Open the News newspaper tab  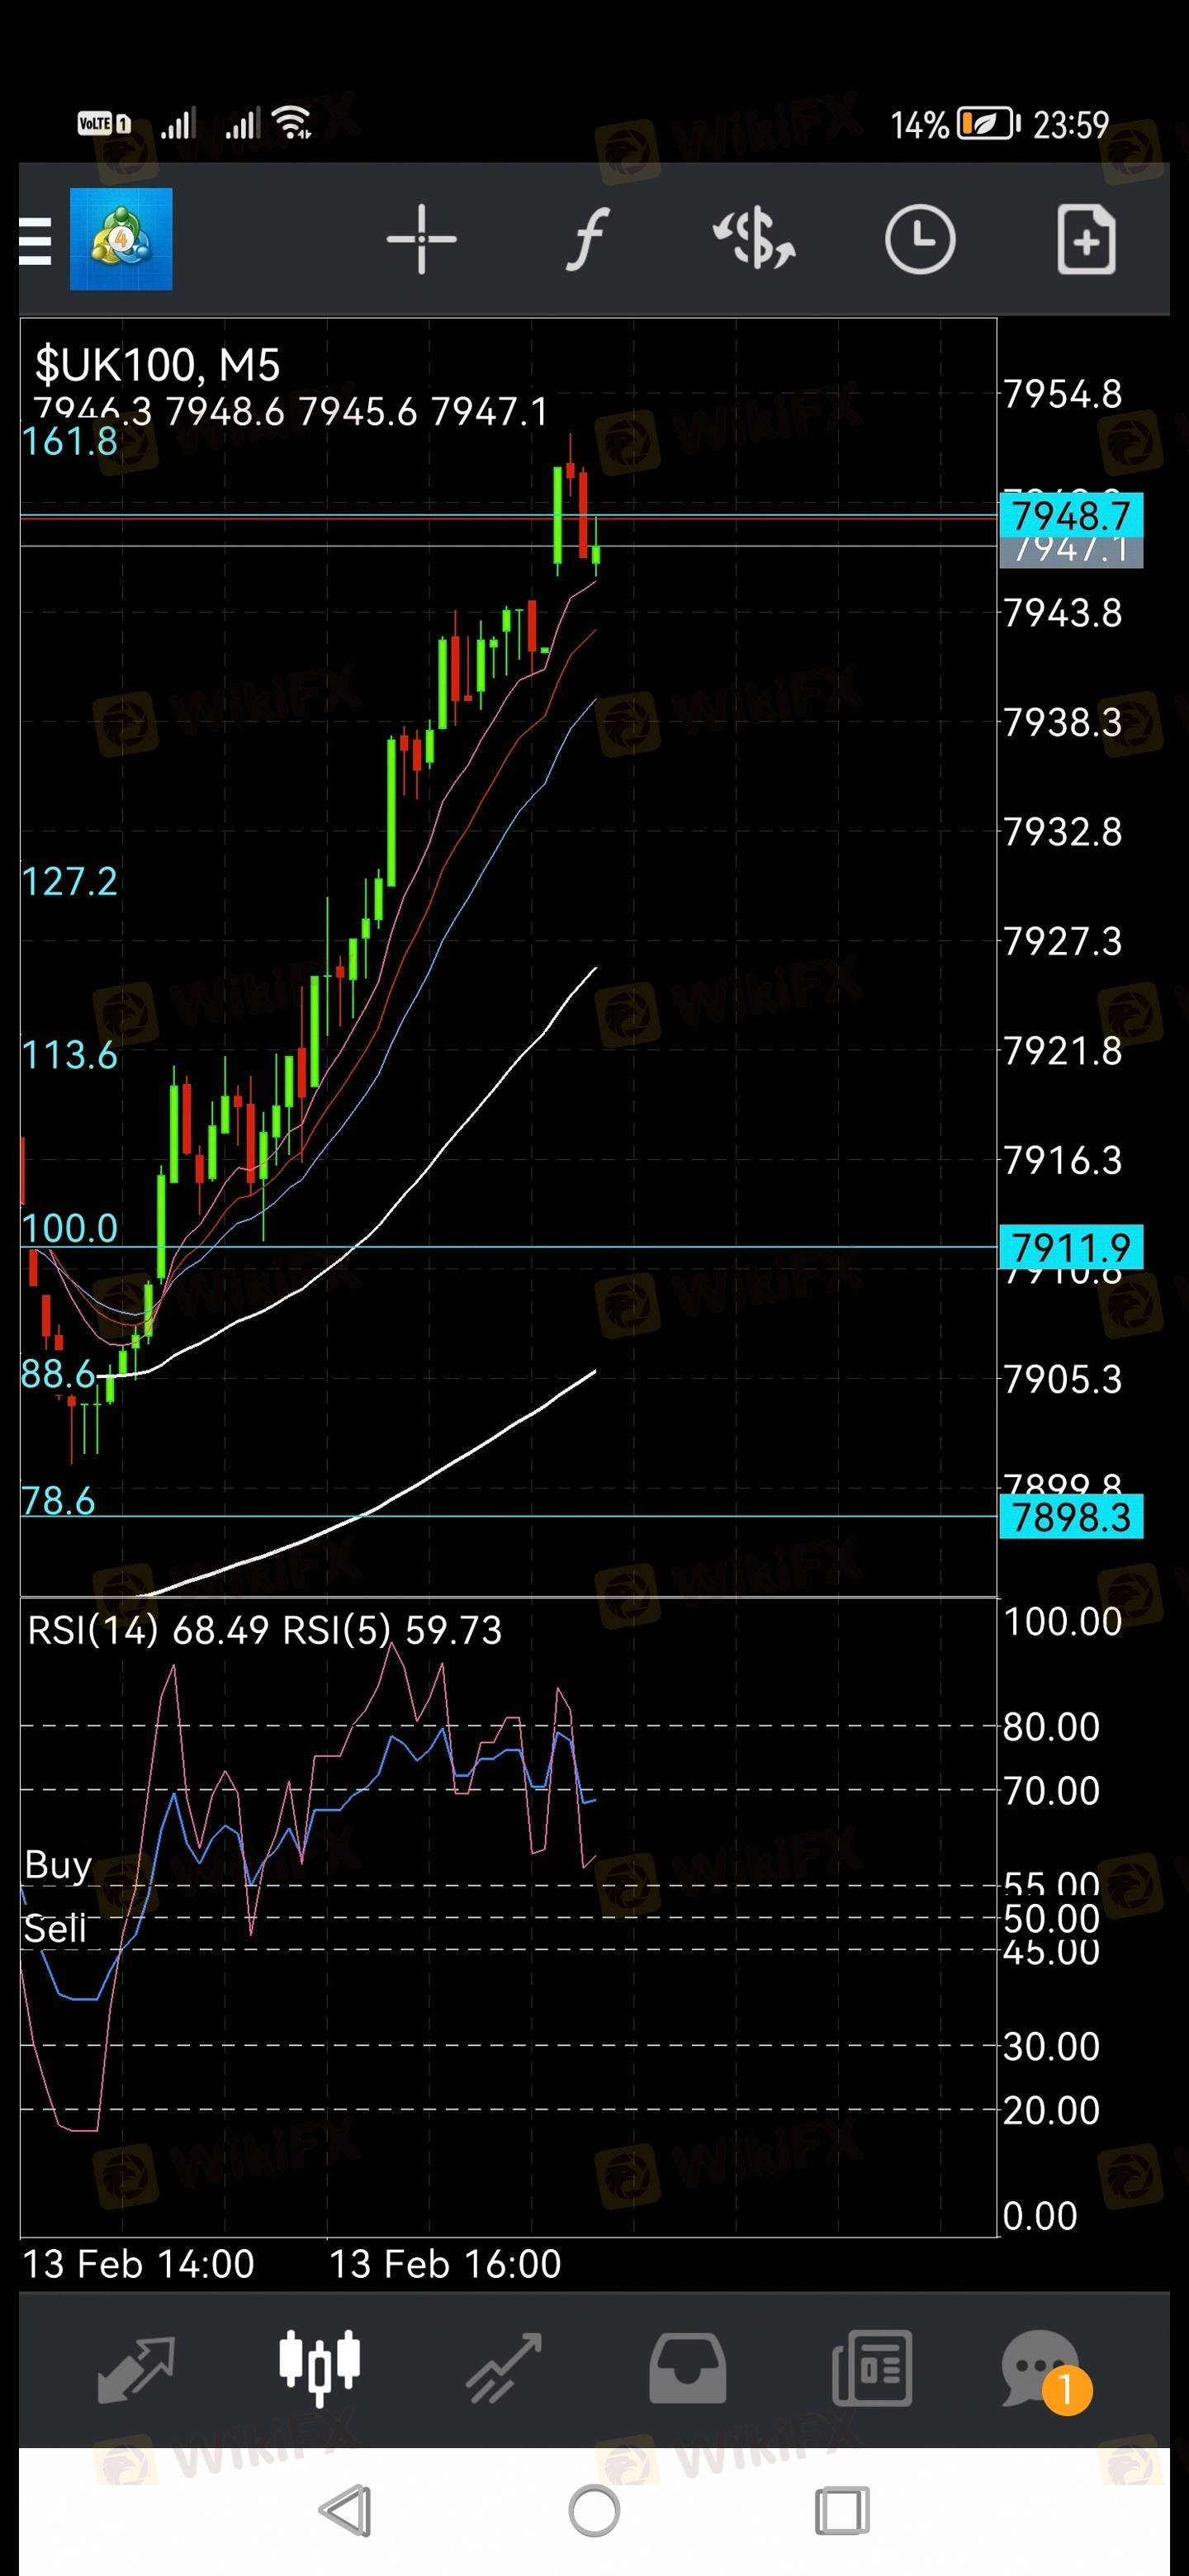[x=872, y=2369]
